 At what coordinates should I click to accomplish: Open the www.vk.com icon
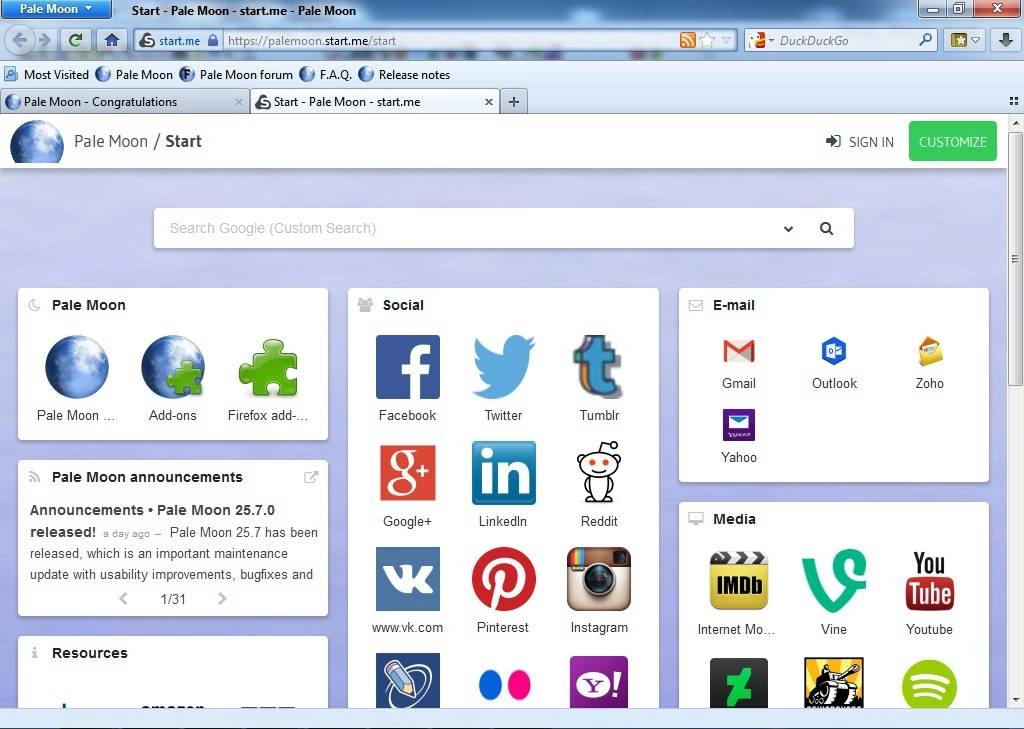(x=408, y=579)
